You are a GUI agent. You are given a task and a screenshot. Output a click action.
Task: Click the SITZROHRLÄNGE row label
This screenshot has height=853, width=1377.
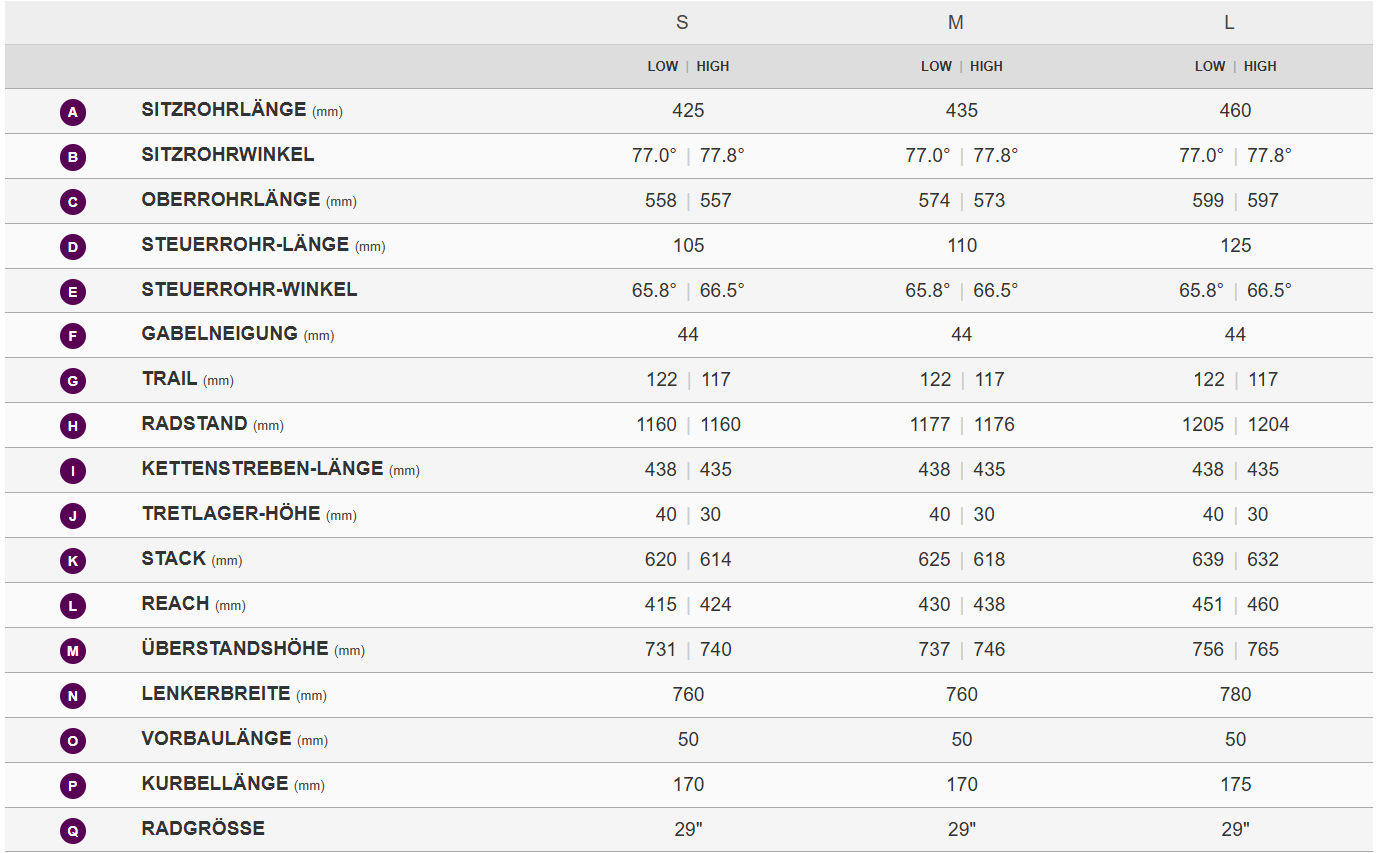[224, 110]
